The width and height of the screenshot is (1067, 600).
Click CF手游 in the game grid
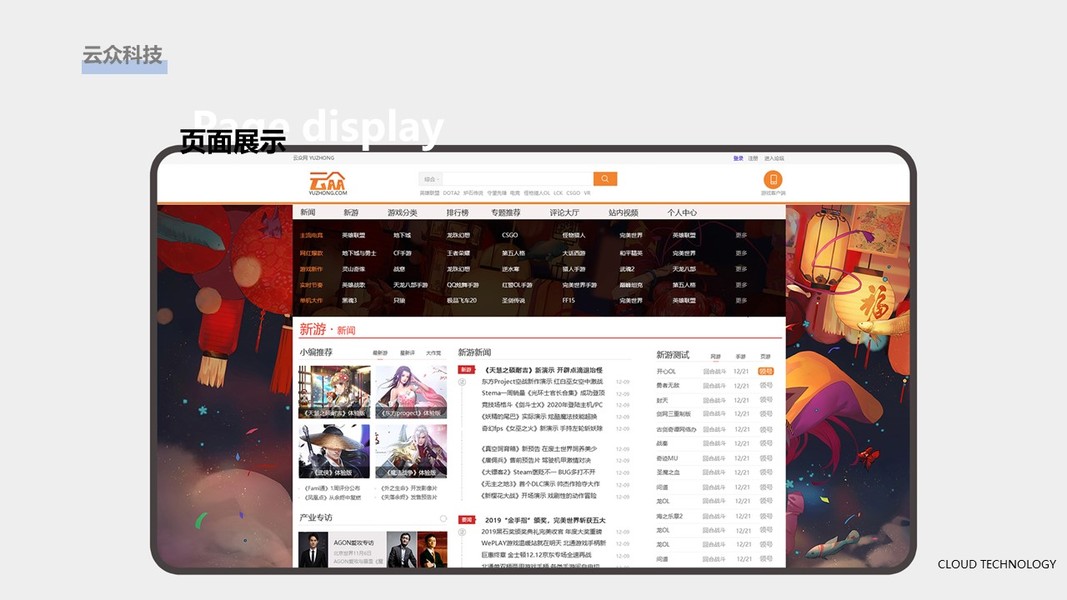coord(402,253)
